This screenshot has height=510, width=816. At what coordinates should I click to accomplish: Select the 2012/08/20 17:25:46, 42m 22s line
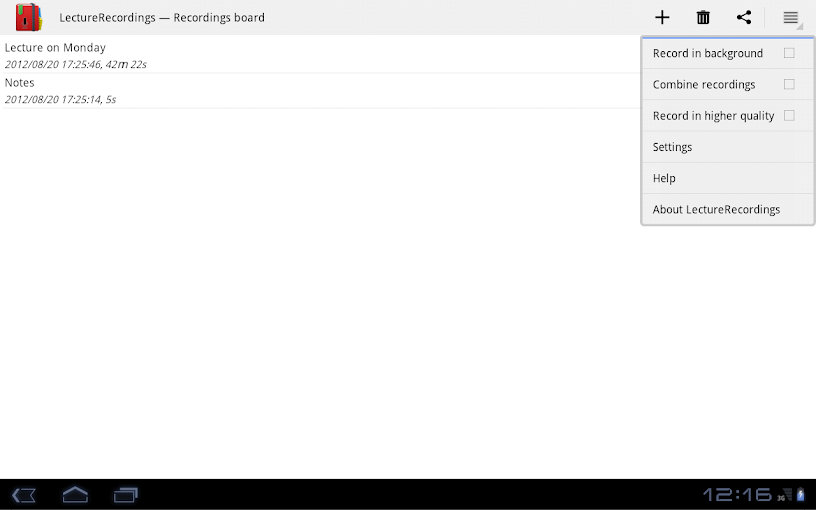(x=75, y=65)
